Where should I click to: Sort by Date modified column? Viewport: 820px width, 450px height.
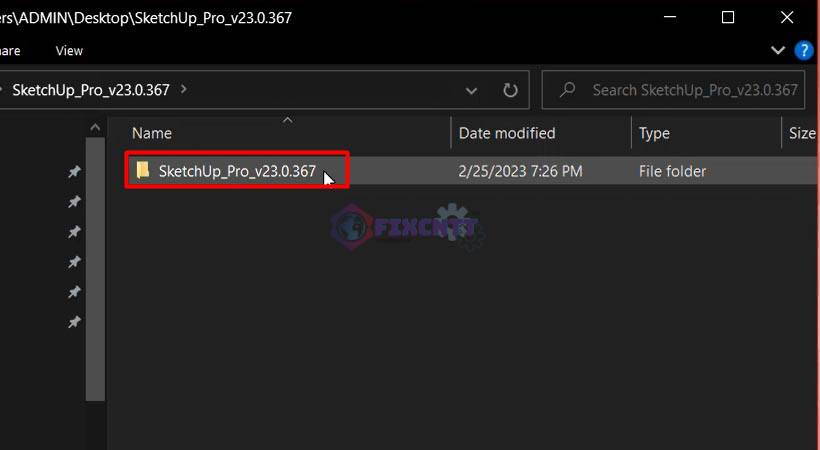click(507, 133)
